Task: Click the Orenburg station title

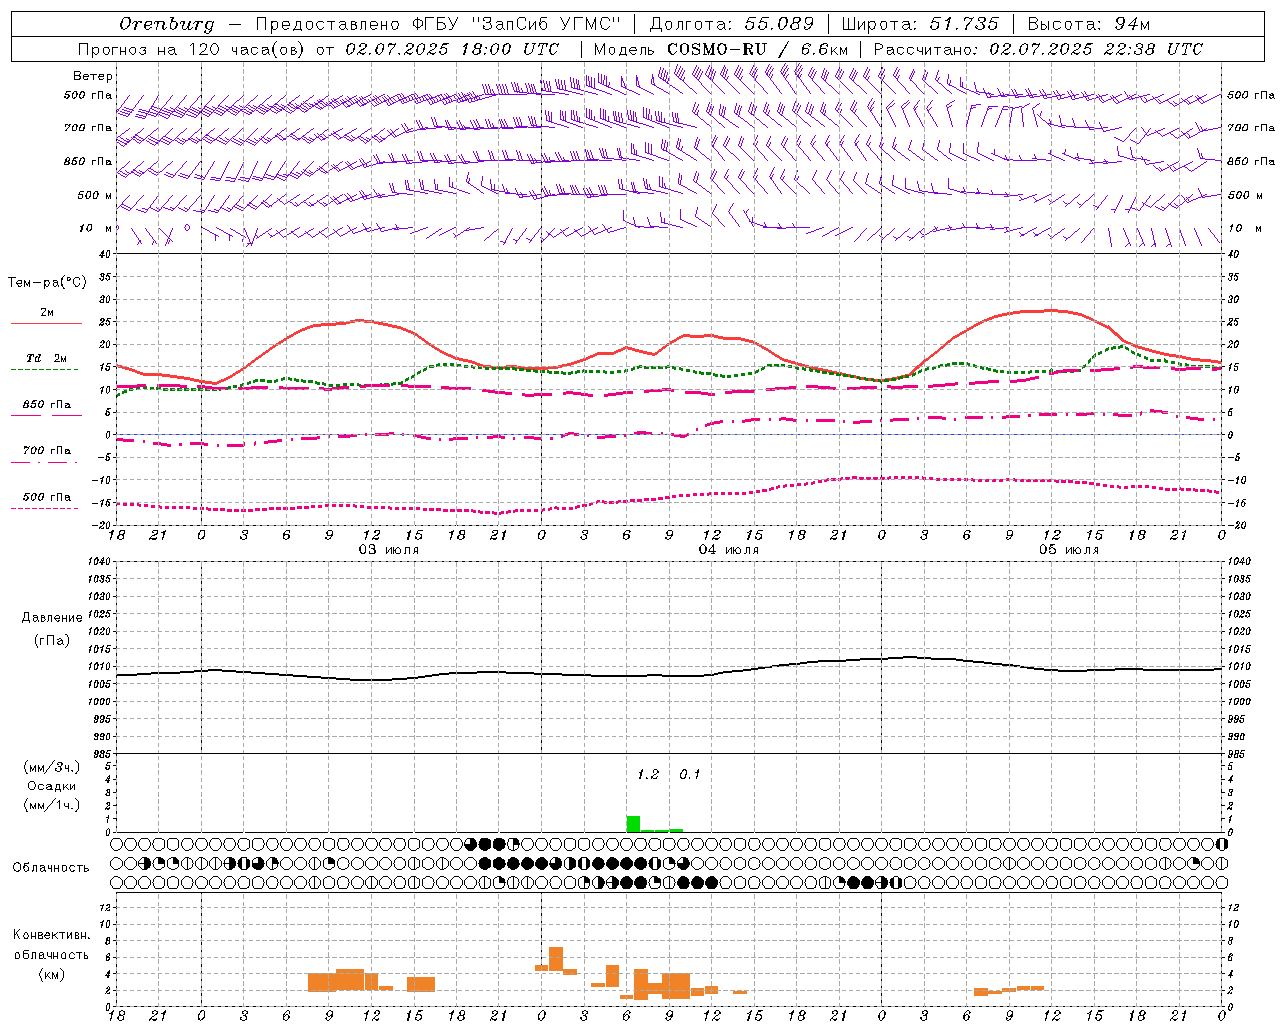Action: point(167,24)
